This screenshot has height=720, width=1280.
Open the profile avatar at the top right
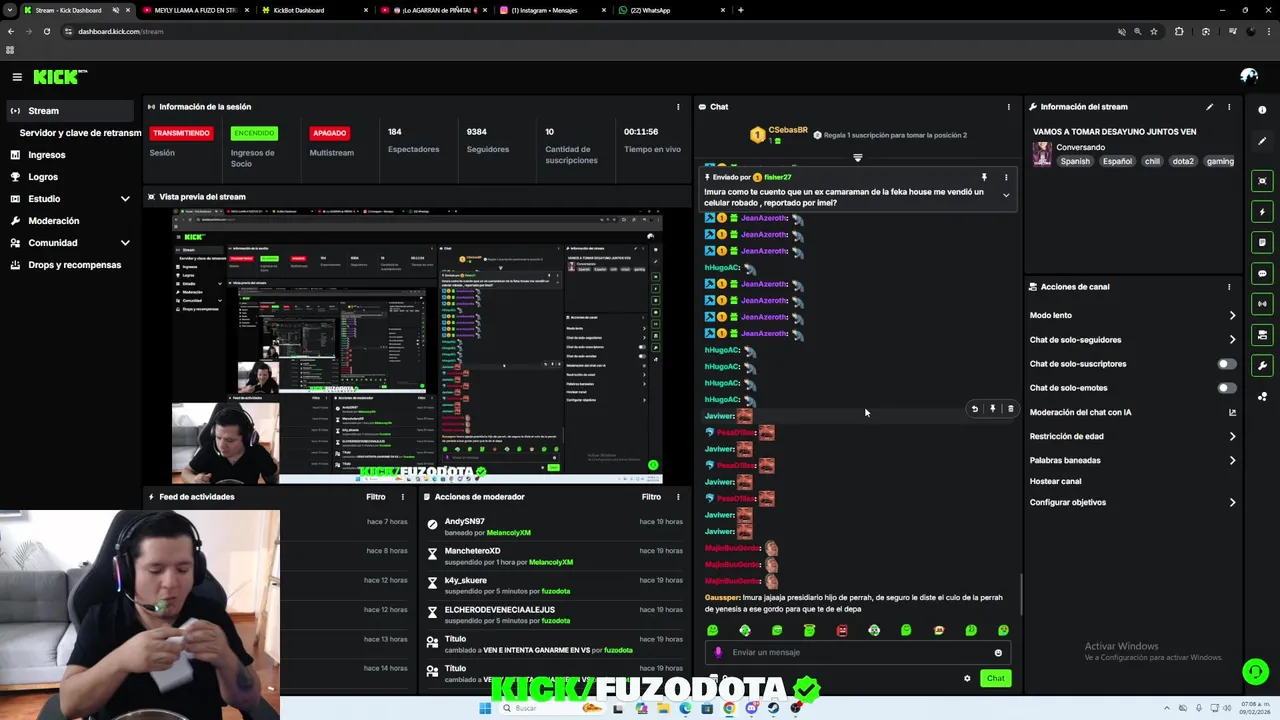click(1249, 76)
